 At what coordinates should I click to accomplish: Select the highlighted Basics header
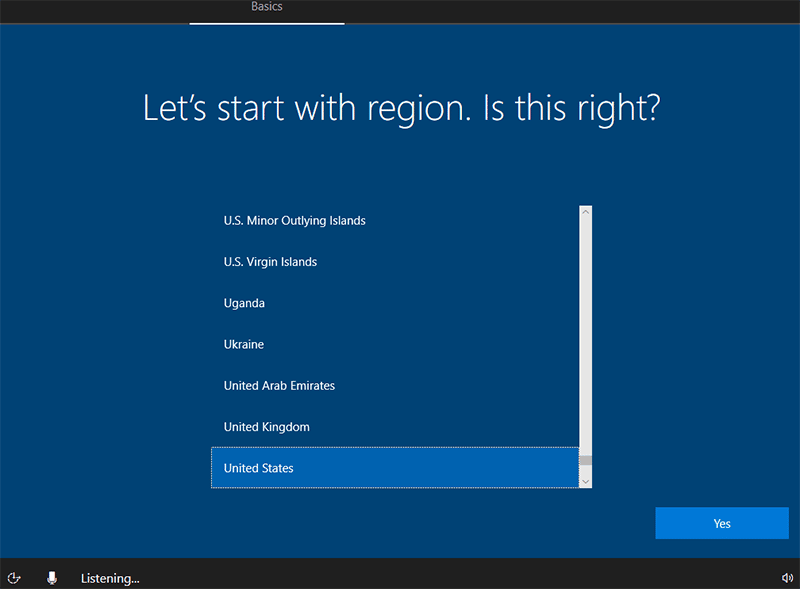pyautogui.click(x=267, y=7)
